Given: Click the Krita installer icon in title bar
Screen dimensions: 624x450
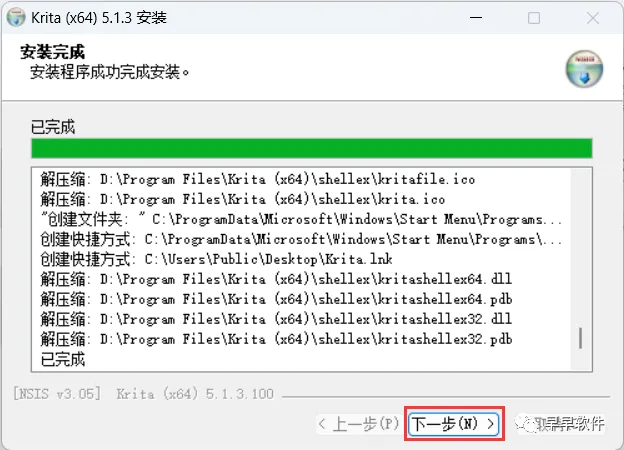Looking at the screenshot, I should click(x=16, y=18).
